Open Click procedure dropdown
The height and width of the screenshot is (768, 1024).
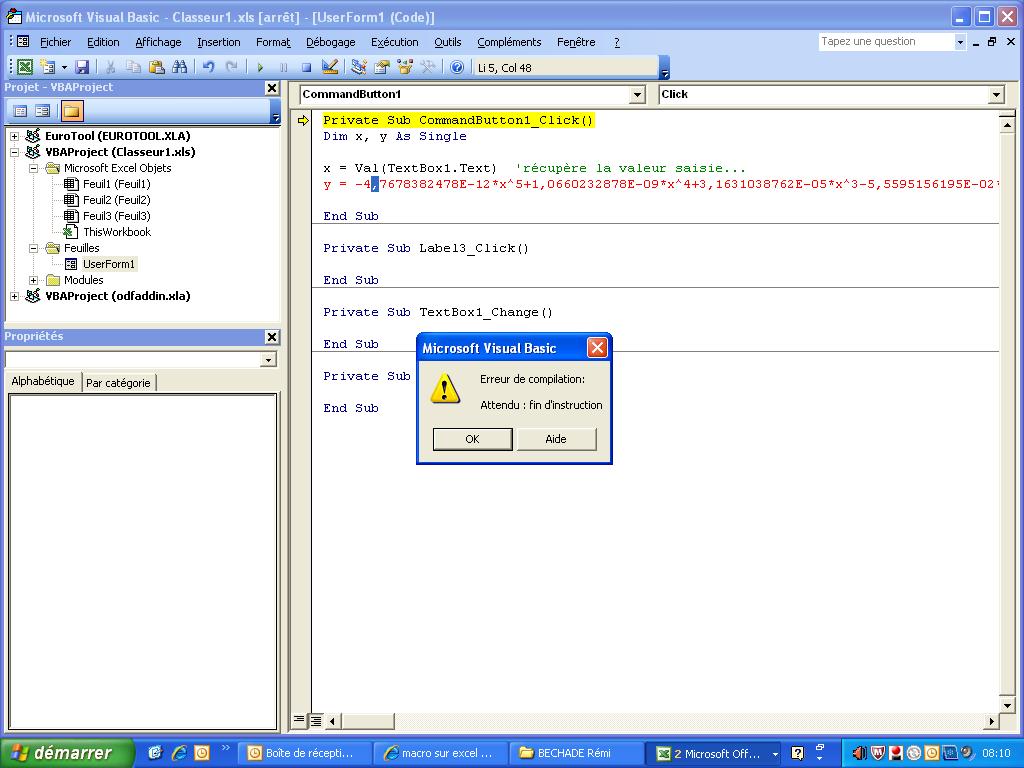(x=995, y=95)
